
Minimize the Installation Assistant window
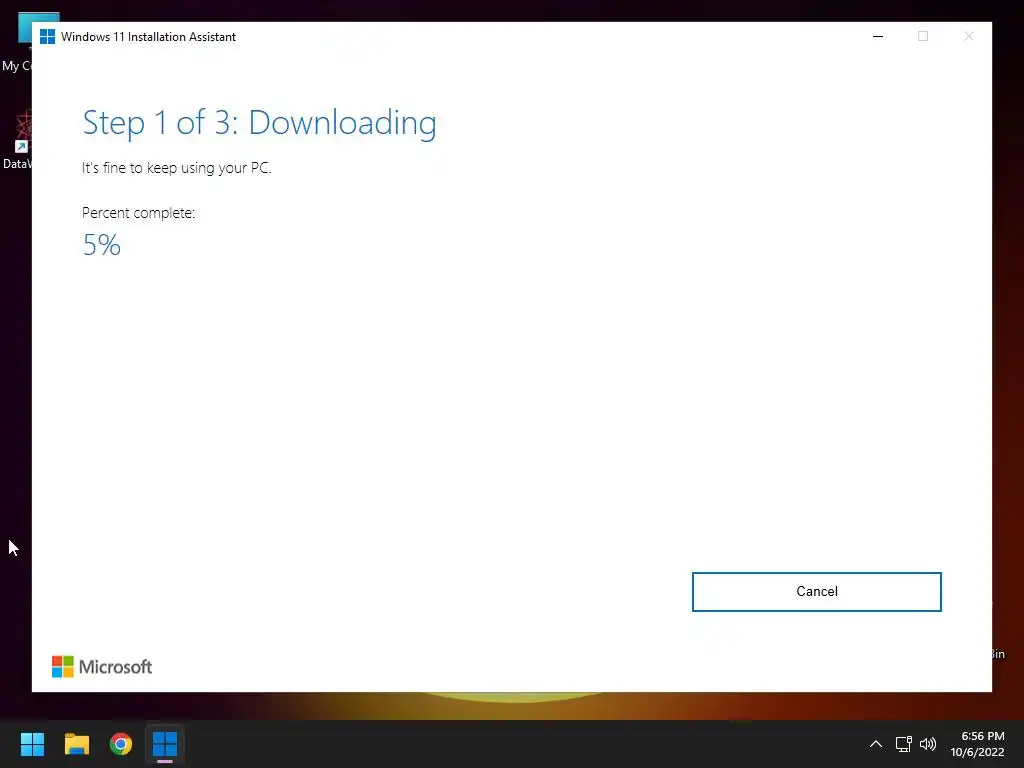click(878, 37)
